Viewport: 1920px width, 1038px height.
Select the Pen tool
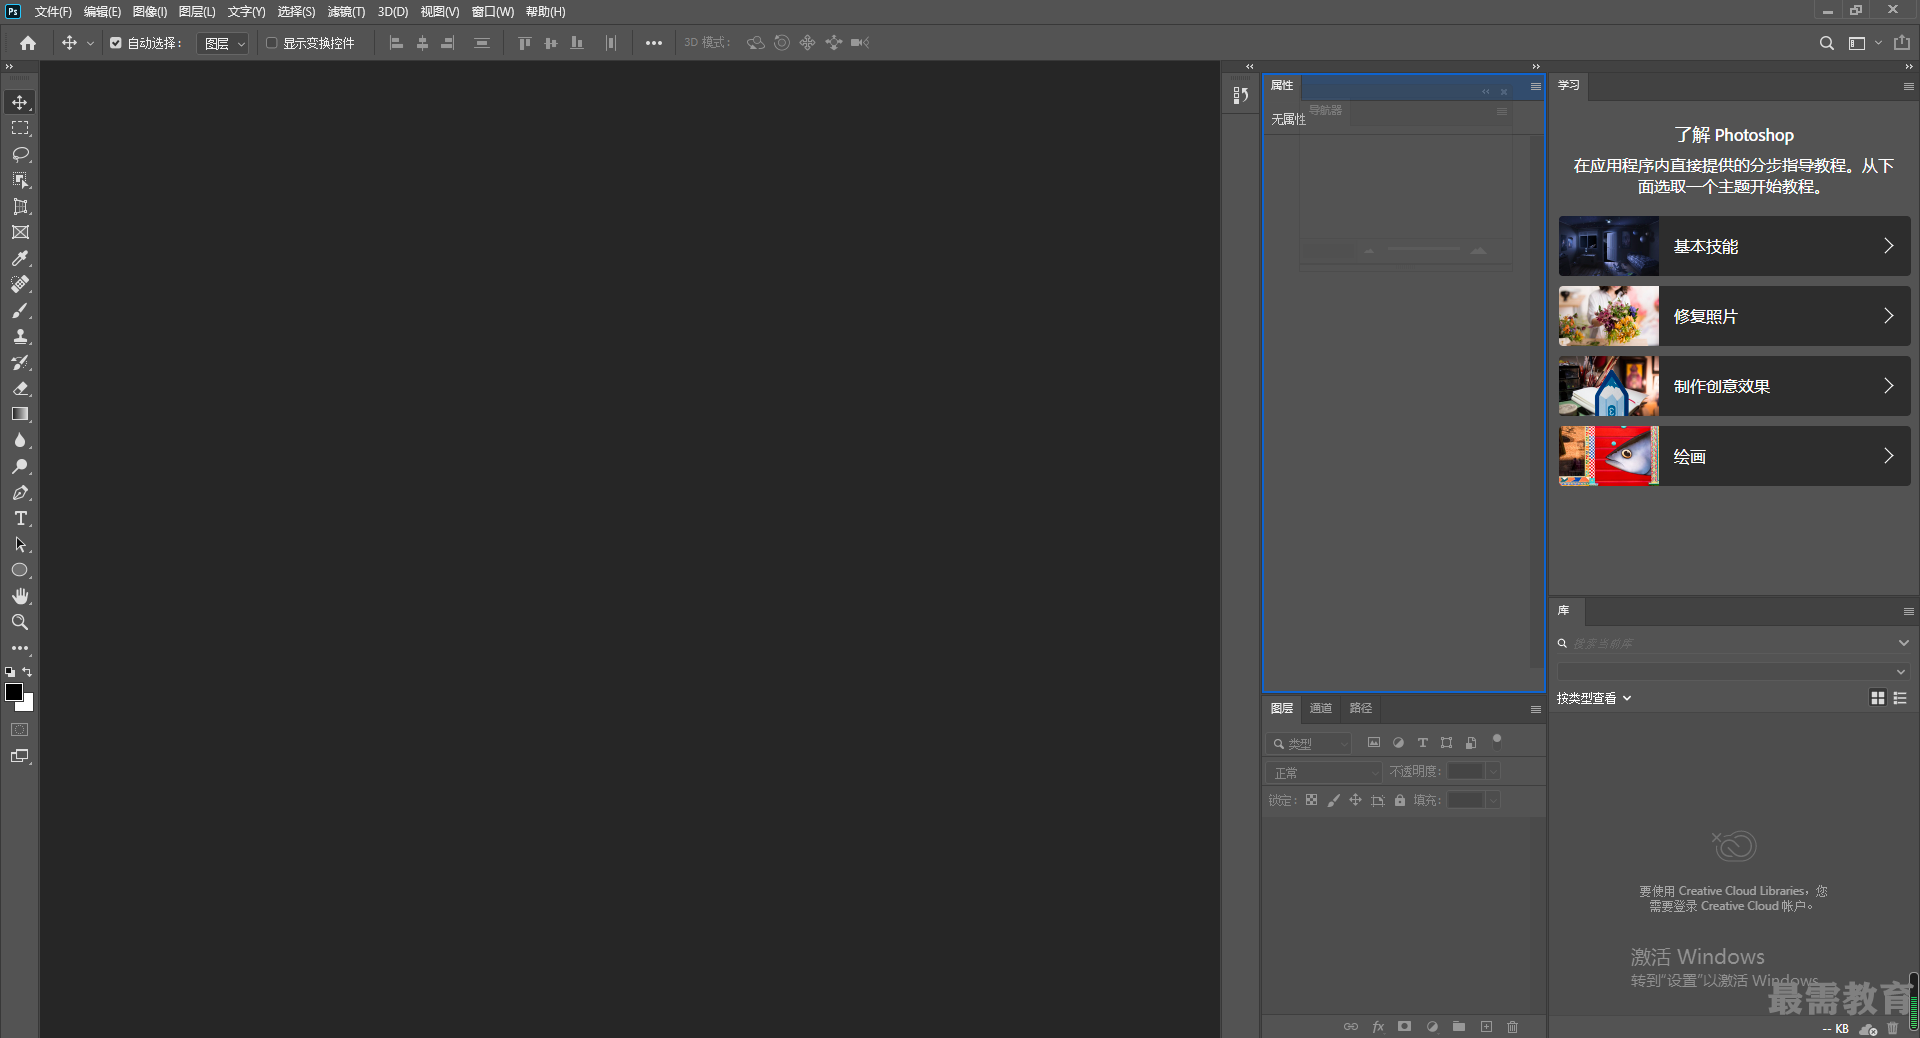(20, 492)
